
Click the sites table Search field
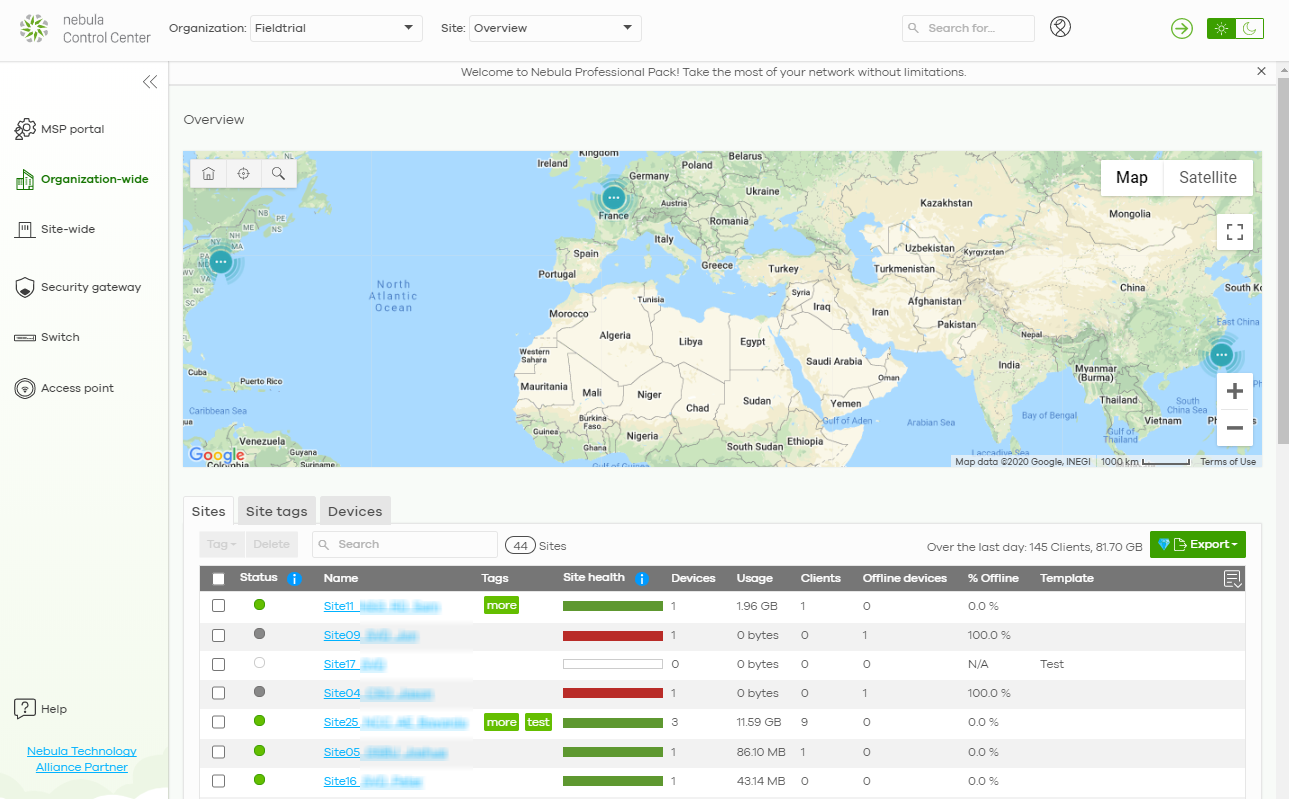coord(405,545)
